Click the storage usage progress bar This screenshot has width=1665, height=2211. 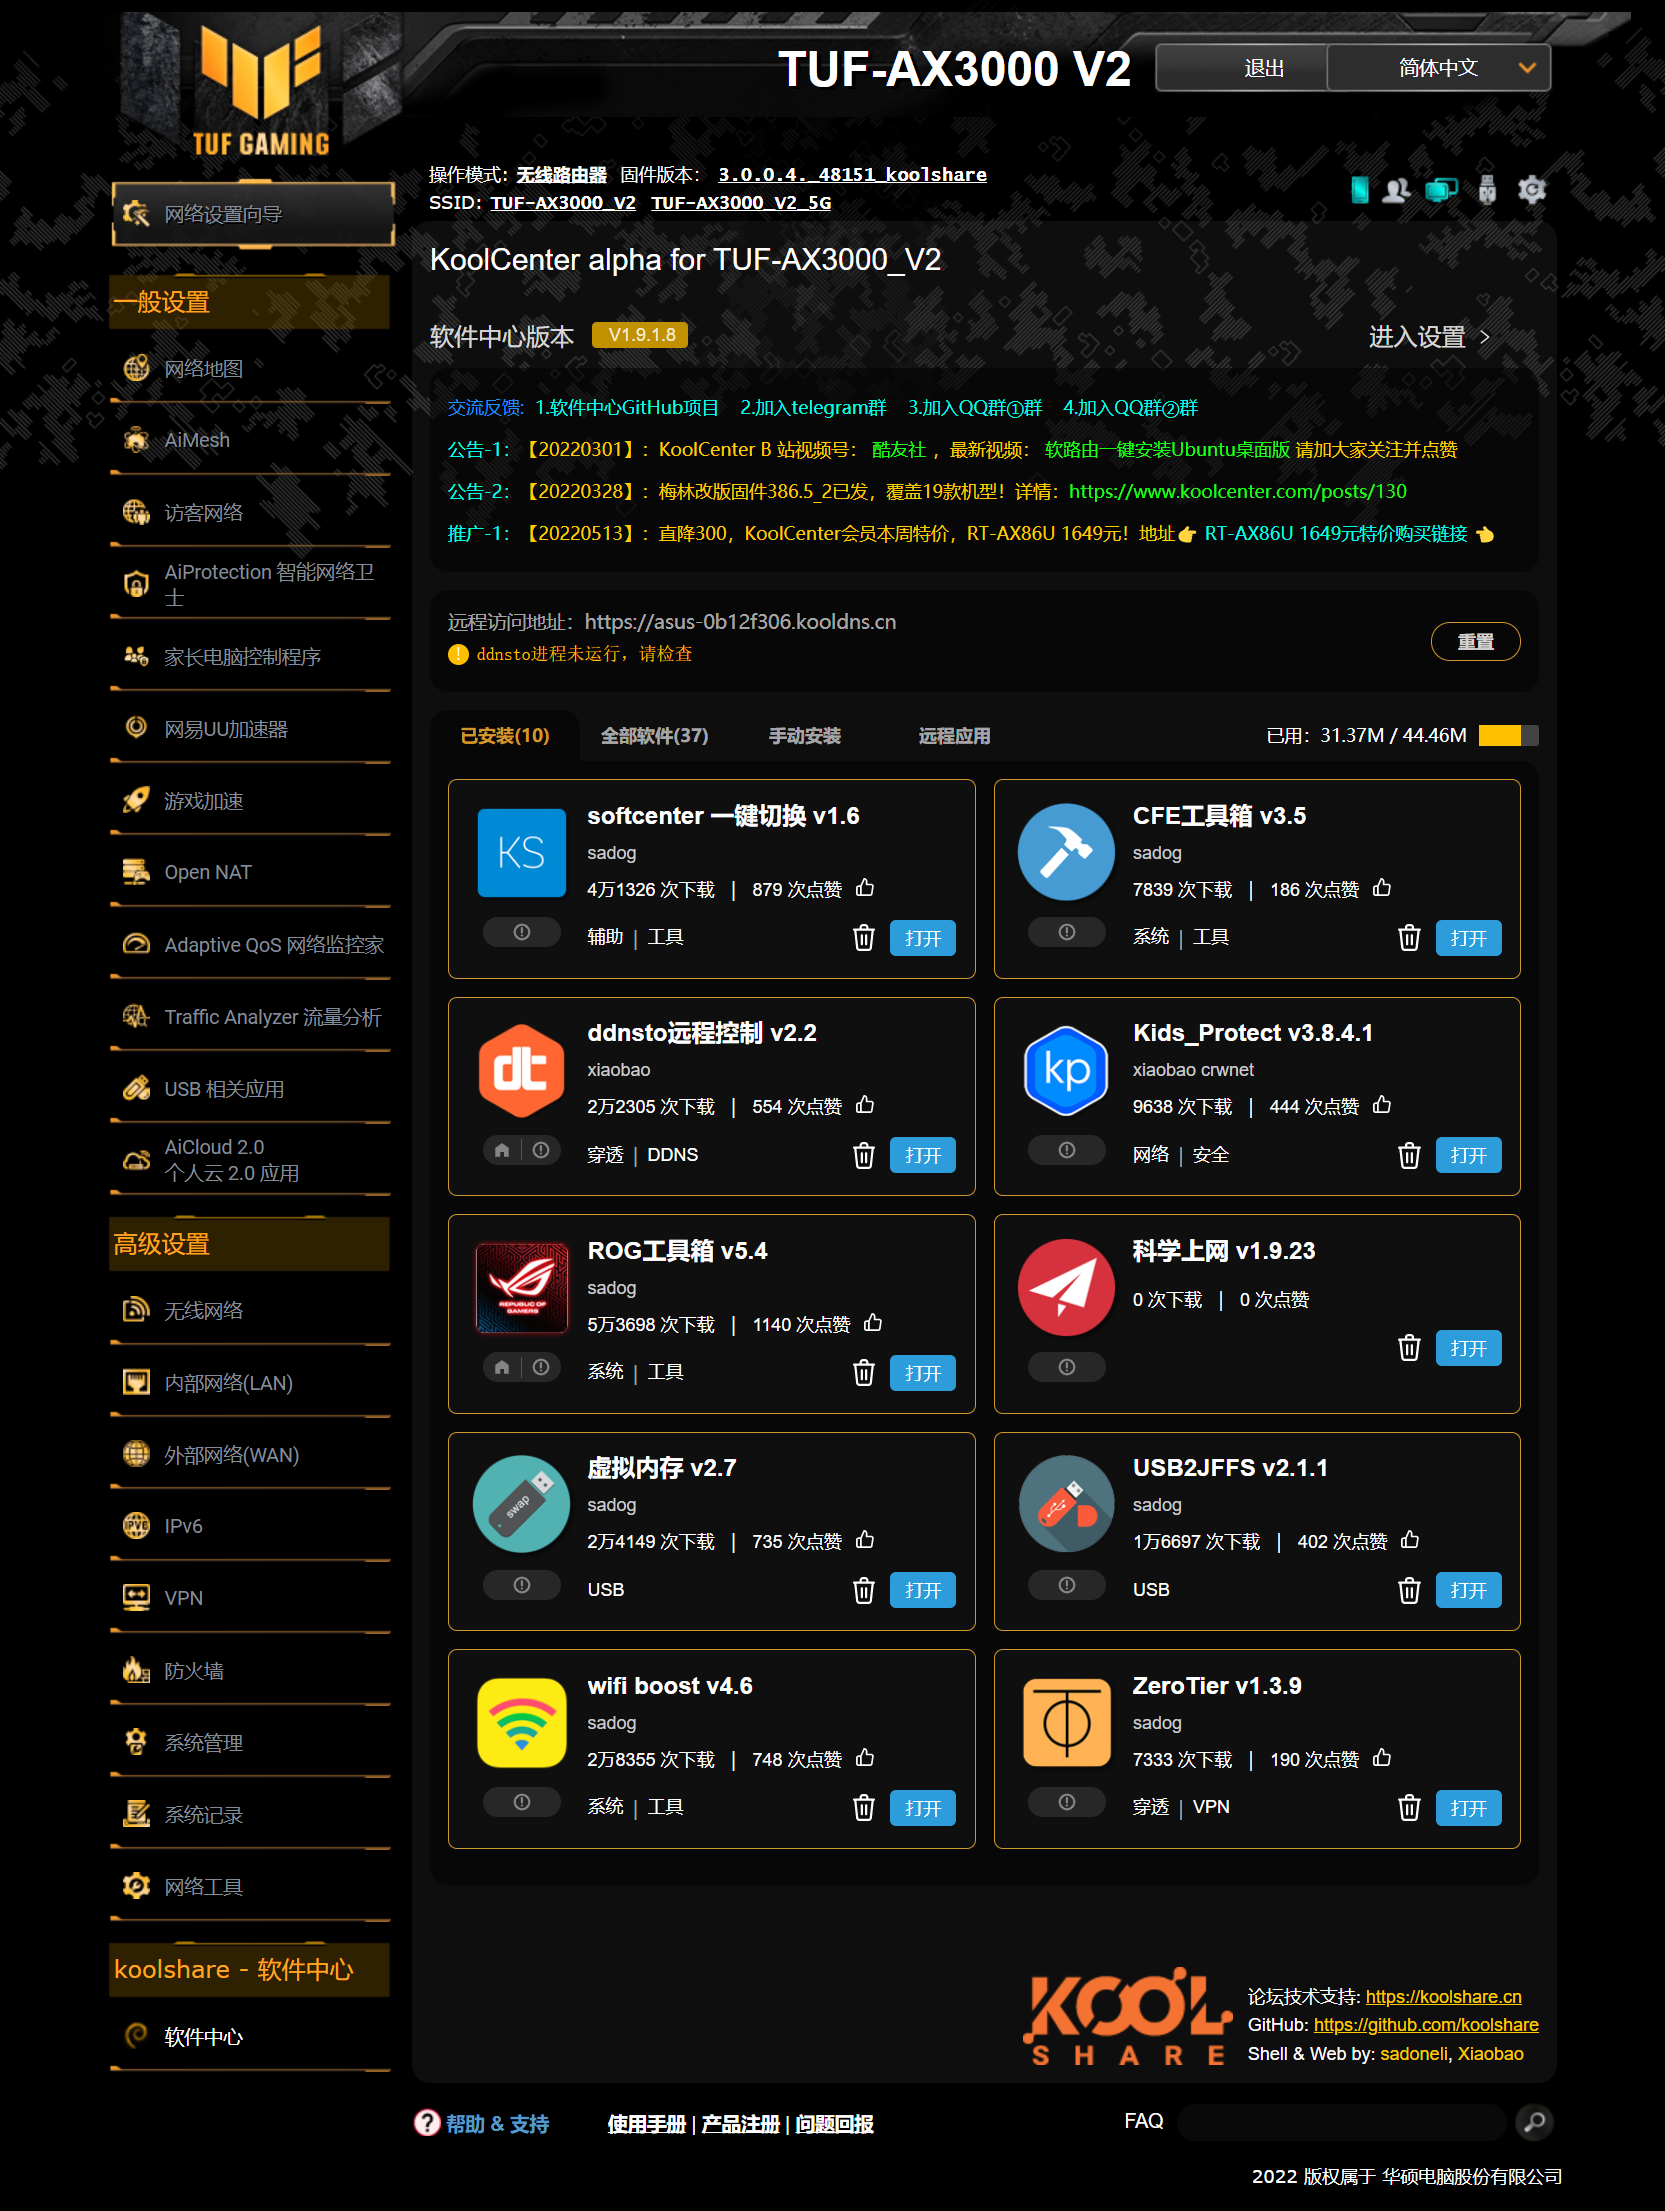point(1508,736)
